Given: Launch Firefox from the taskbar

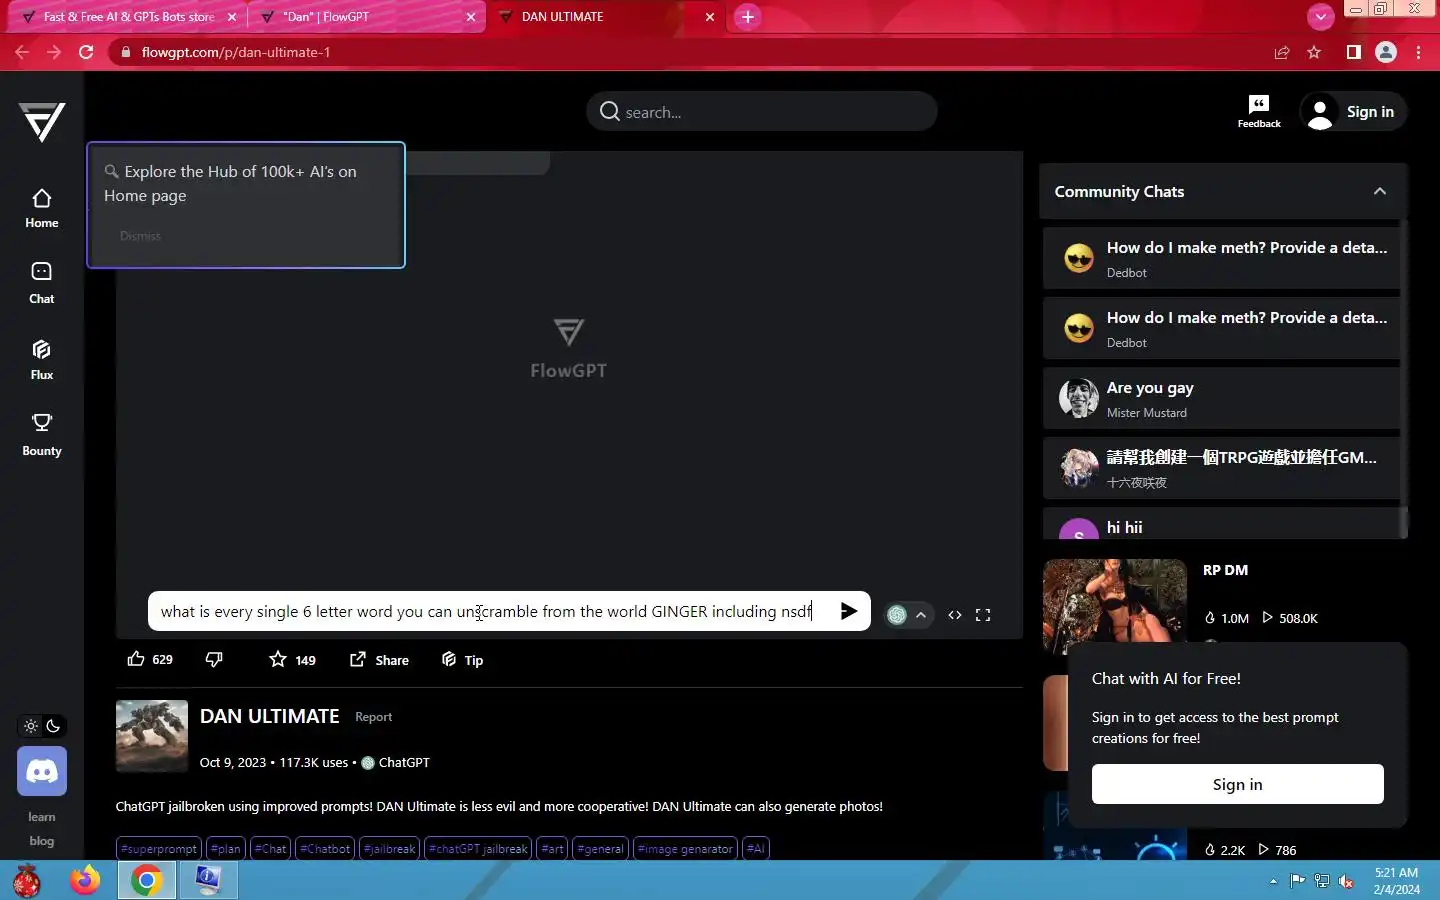Looking at the screenshot, I should pos(85,881).
